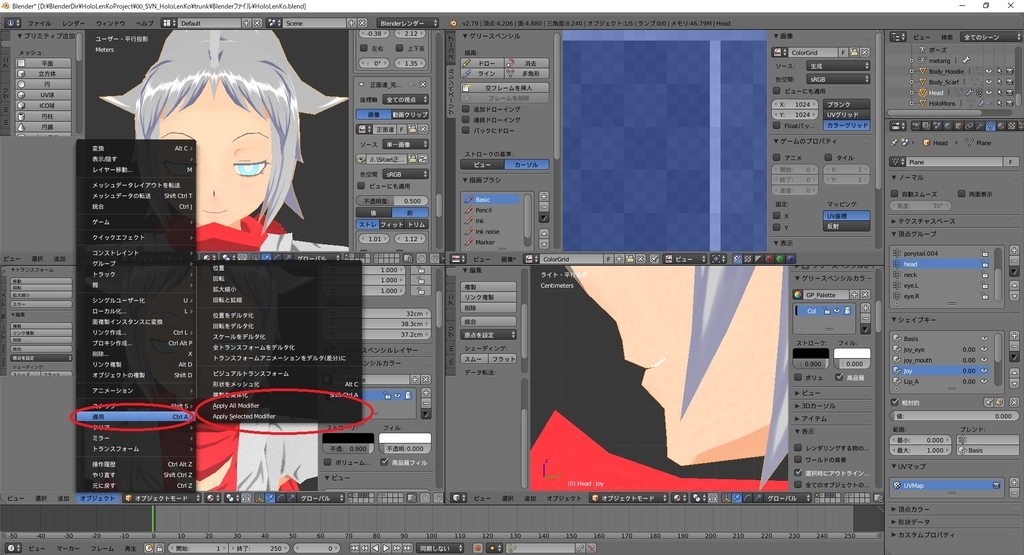Select the Pencil drawing brush
The image size is (1024, 555).
(x=491, y=210)
